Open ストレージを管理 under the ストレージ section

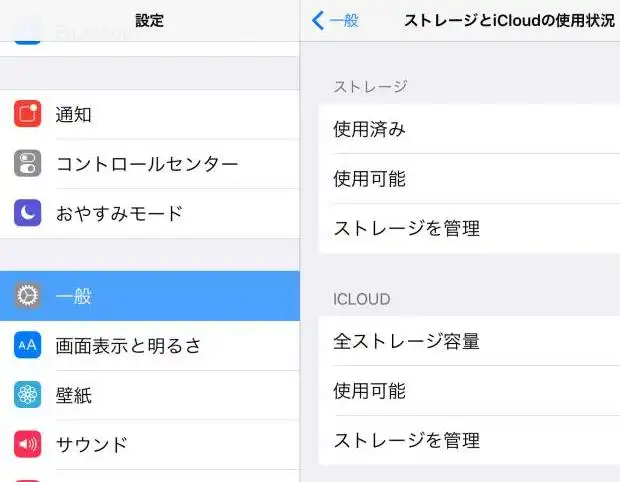pyautogui.click(x=470, y=228)
